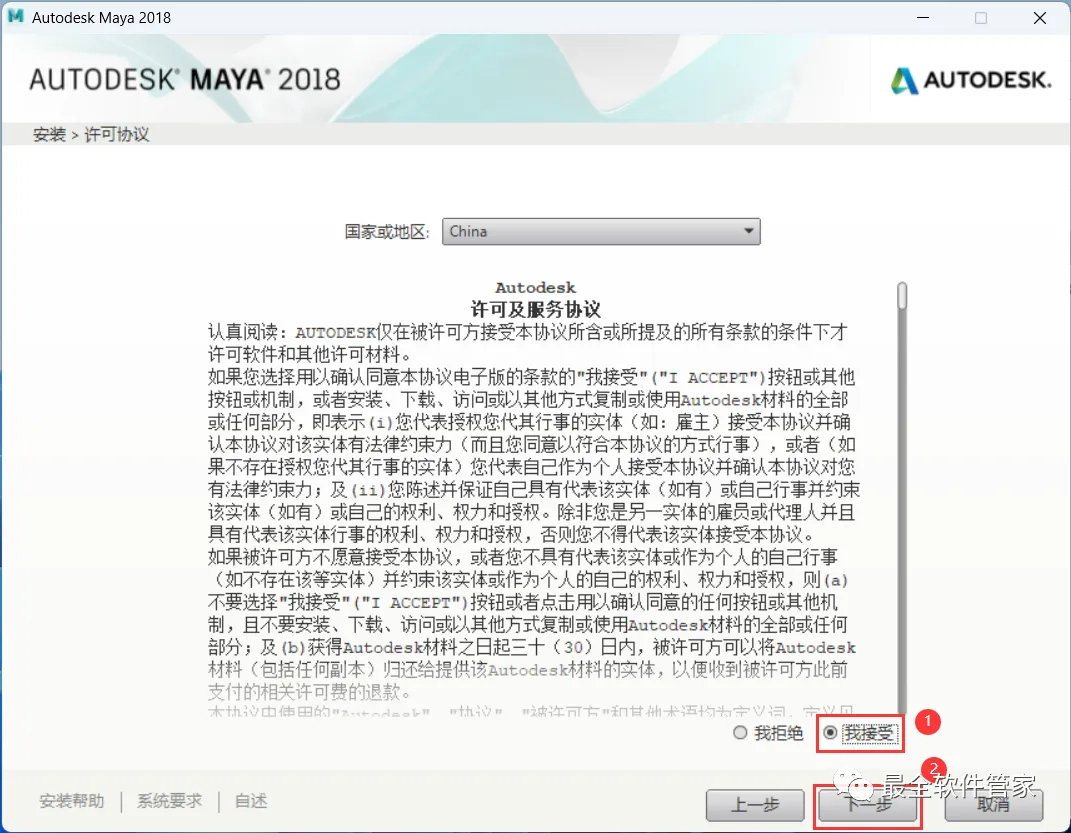Click paragraph beginning 认真阅读 in the agreement

click(x=528, y=343)
